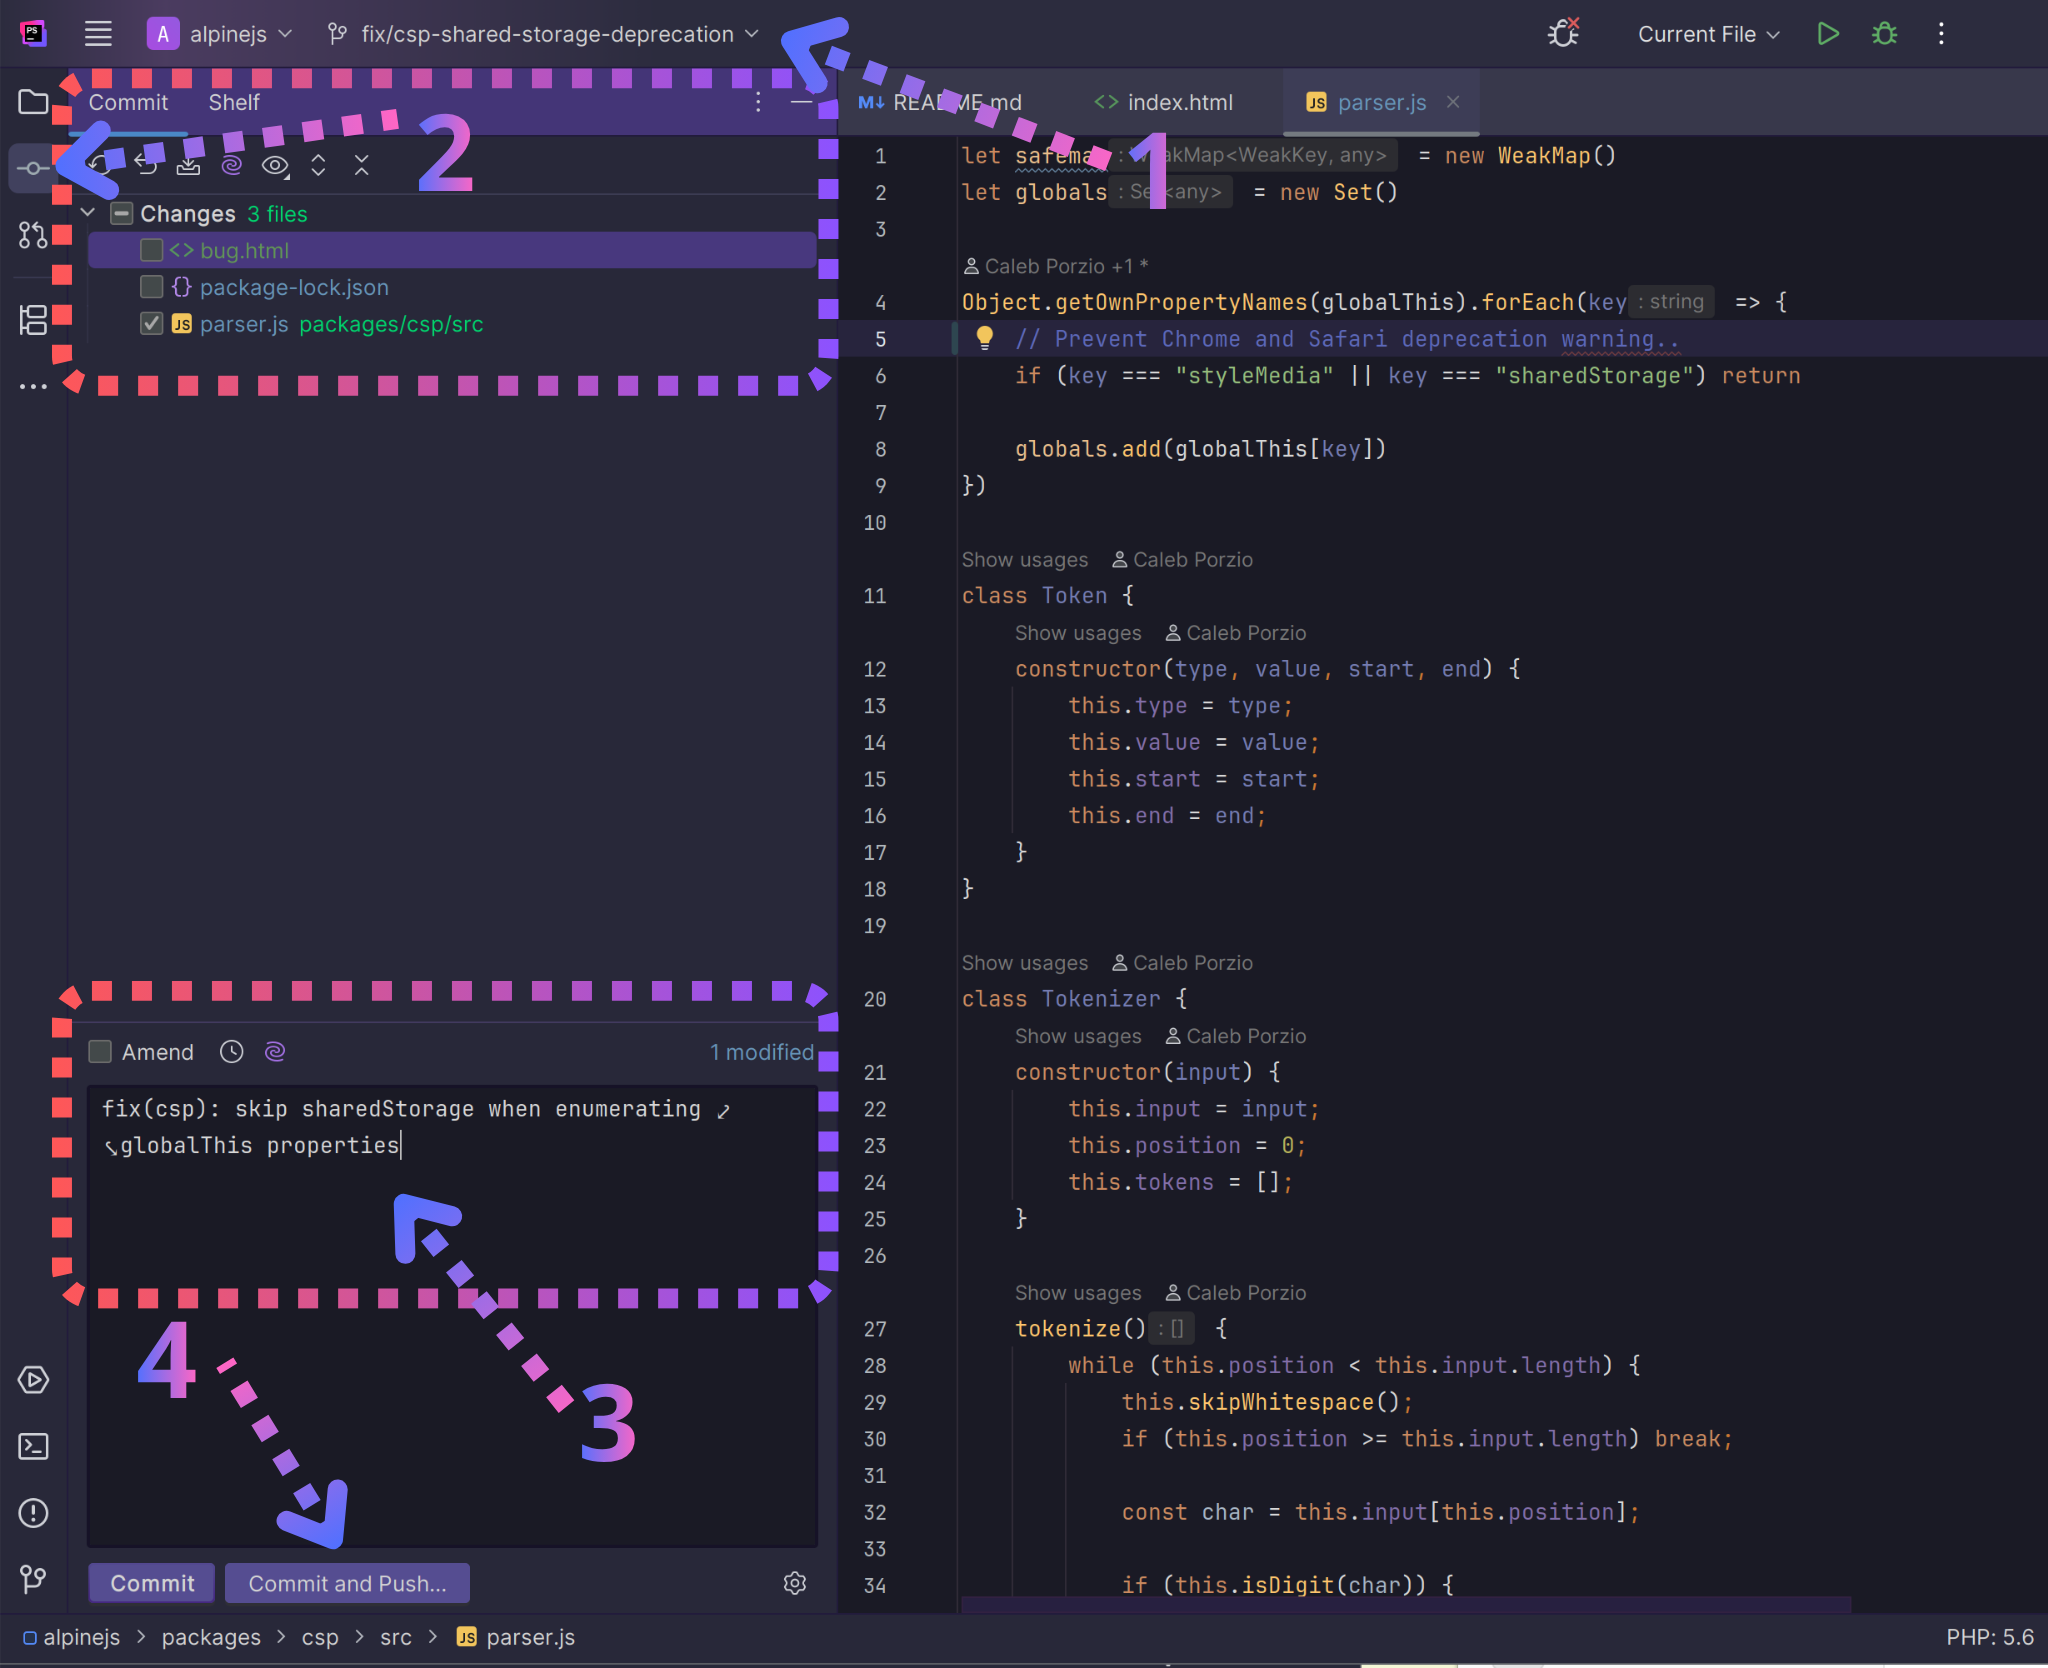Collapse the Changes tree node
The image size is (2048, 1668).
(88, 213)
